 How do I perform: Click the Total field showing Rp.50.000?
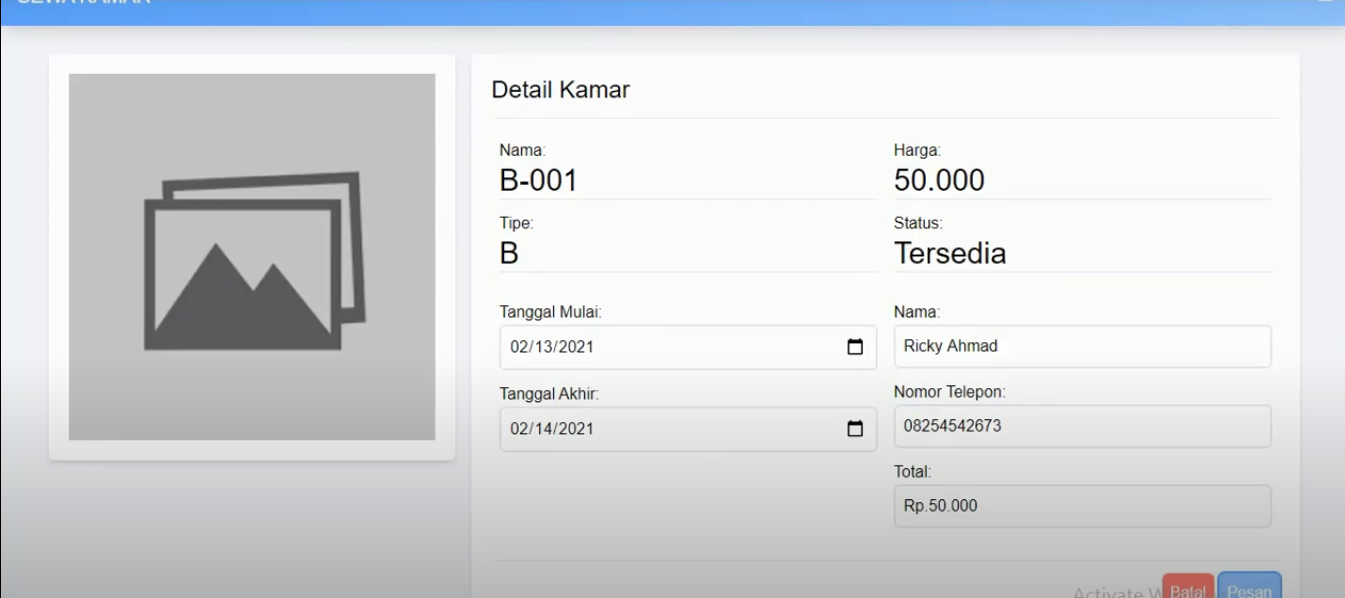click(1082, 506)
